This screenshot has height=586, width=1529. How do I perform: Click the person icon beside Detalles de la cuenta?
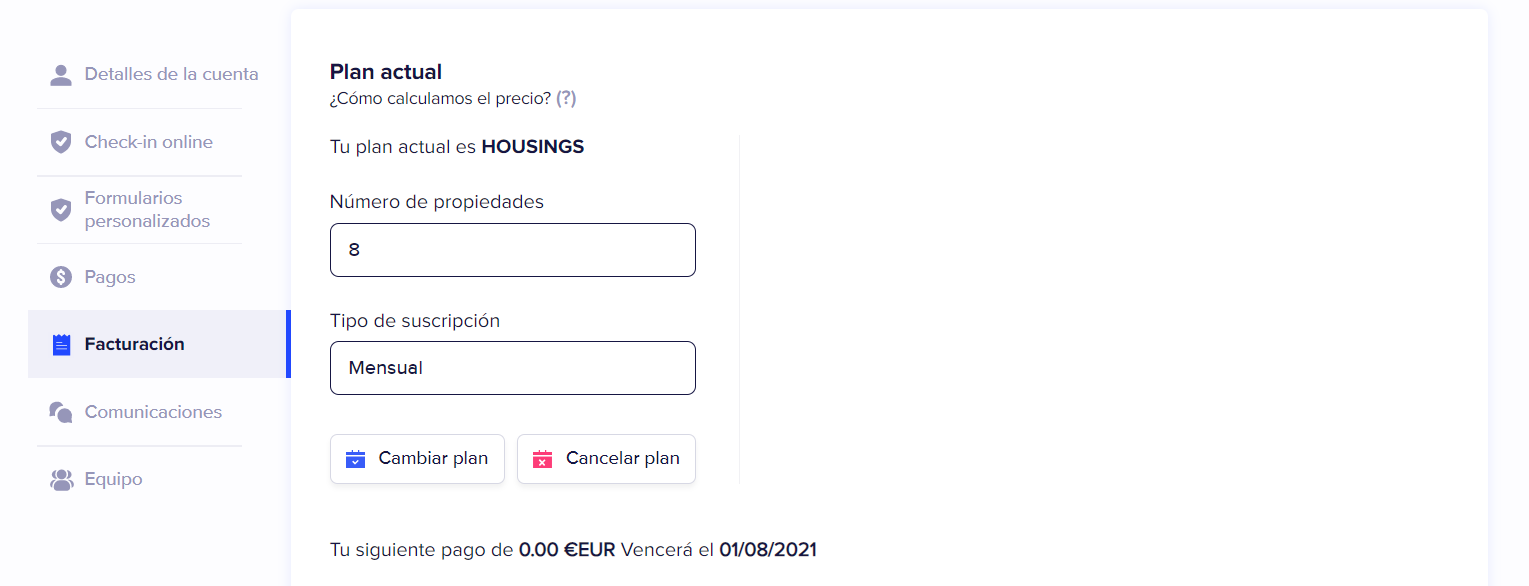[61, 75]
